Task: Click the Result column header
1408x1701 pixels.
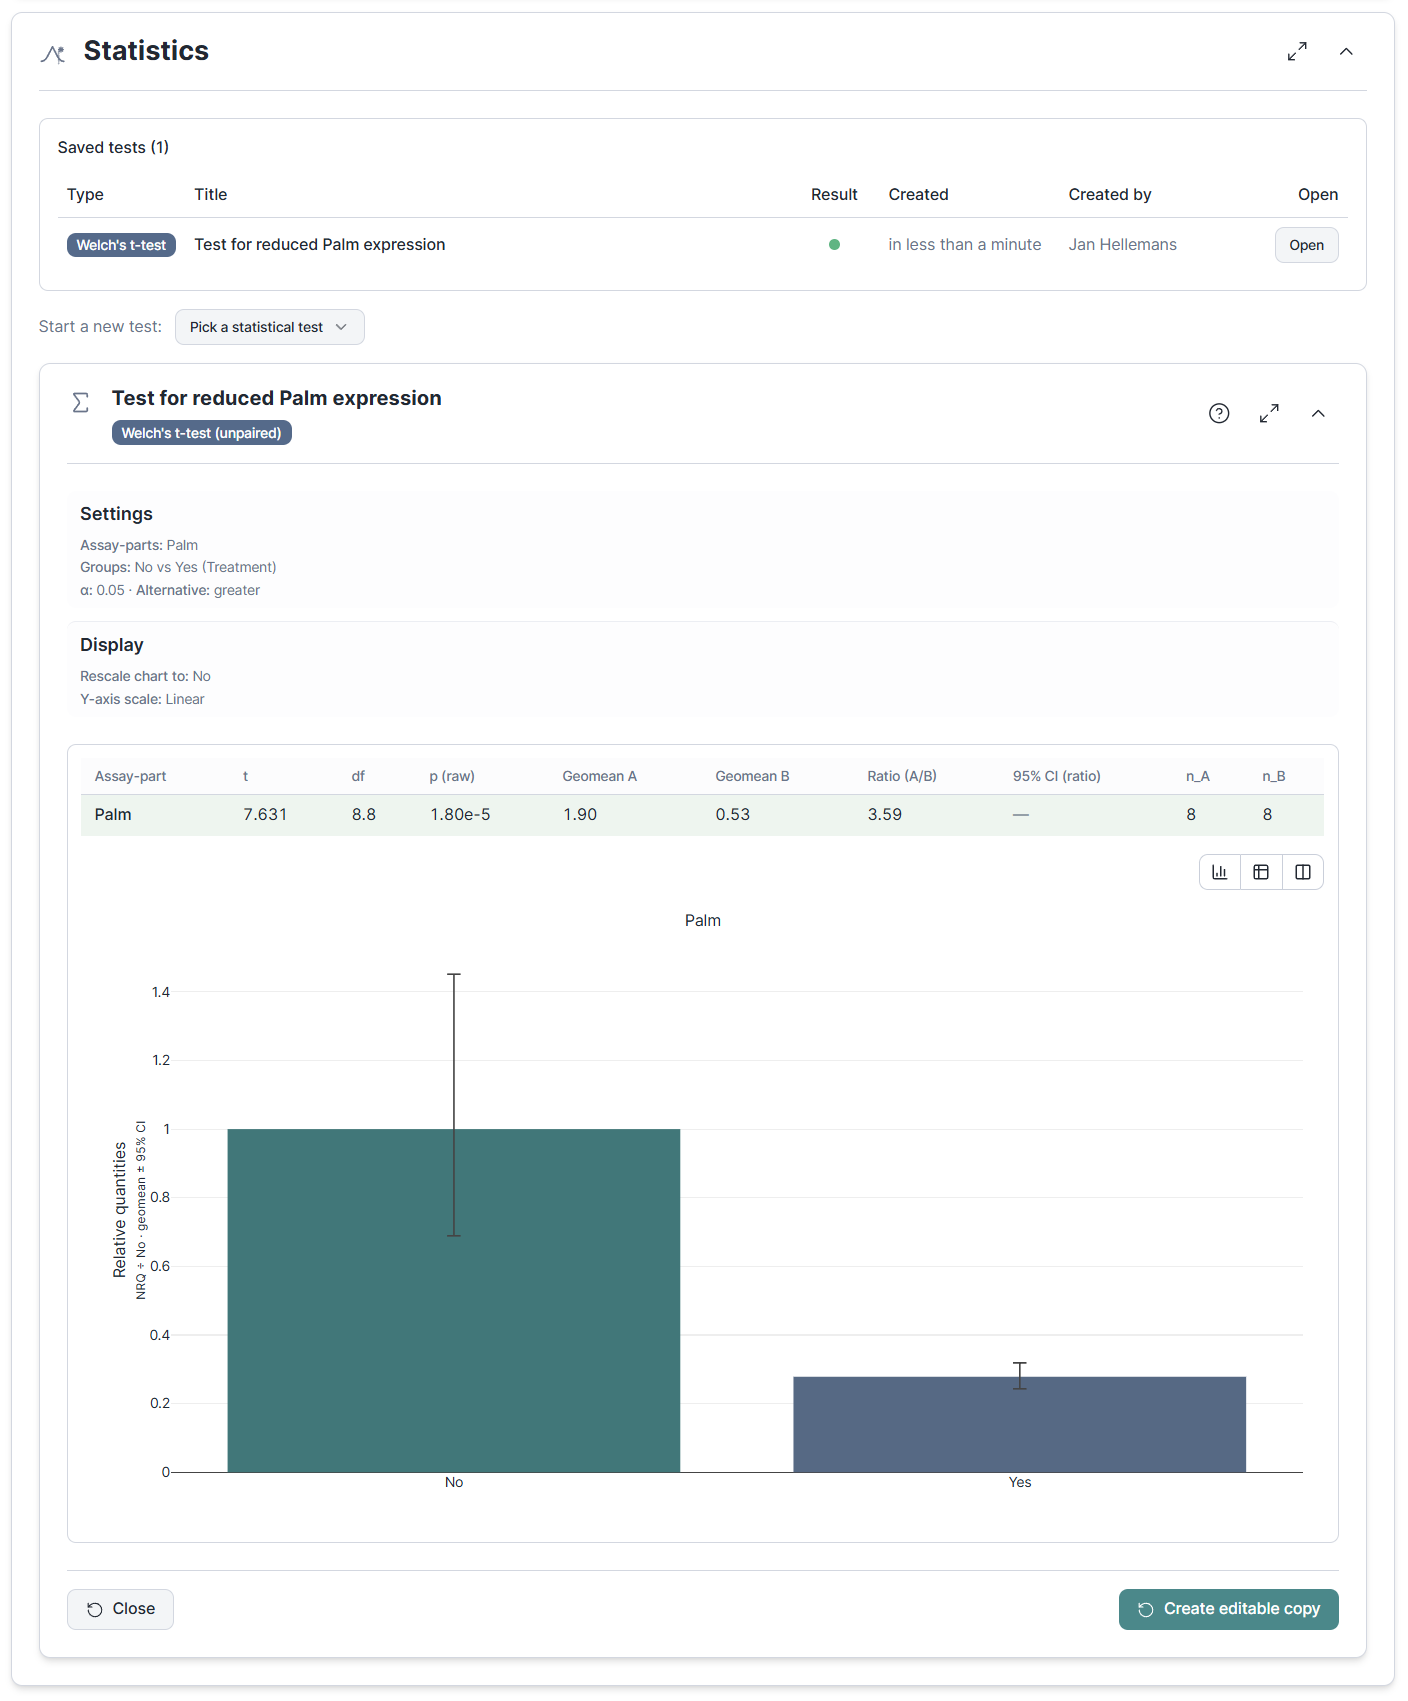Action: 834,195
